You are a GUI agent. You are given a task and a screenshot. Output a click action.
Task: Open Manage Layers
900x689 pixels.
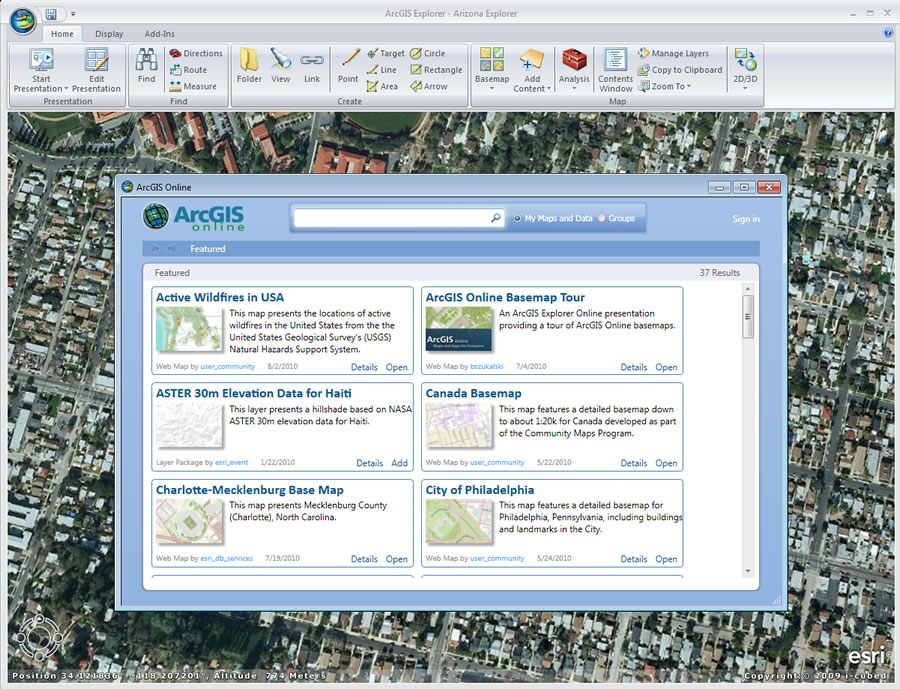click(x=673, y=53)
